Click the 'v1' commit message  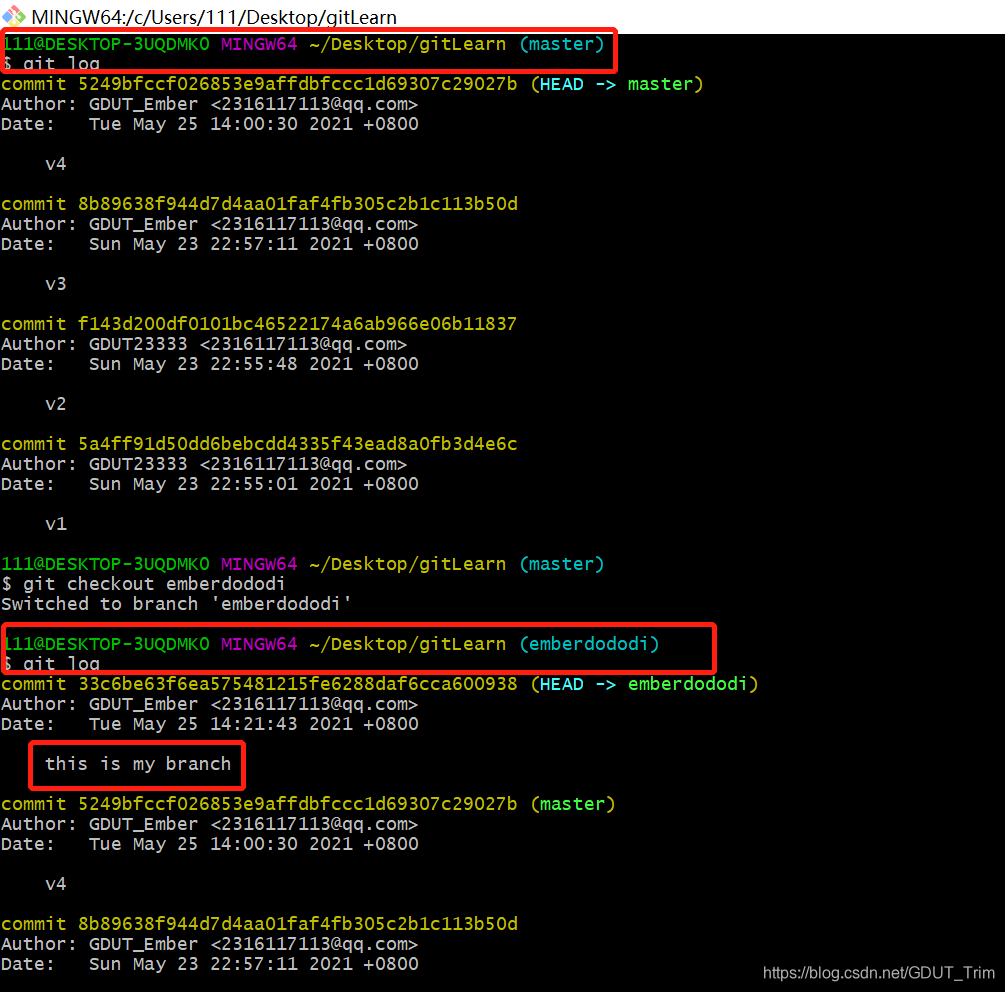coord(56,524)
